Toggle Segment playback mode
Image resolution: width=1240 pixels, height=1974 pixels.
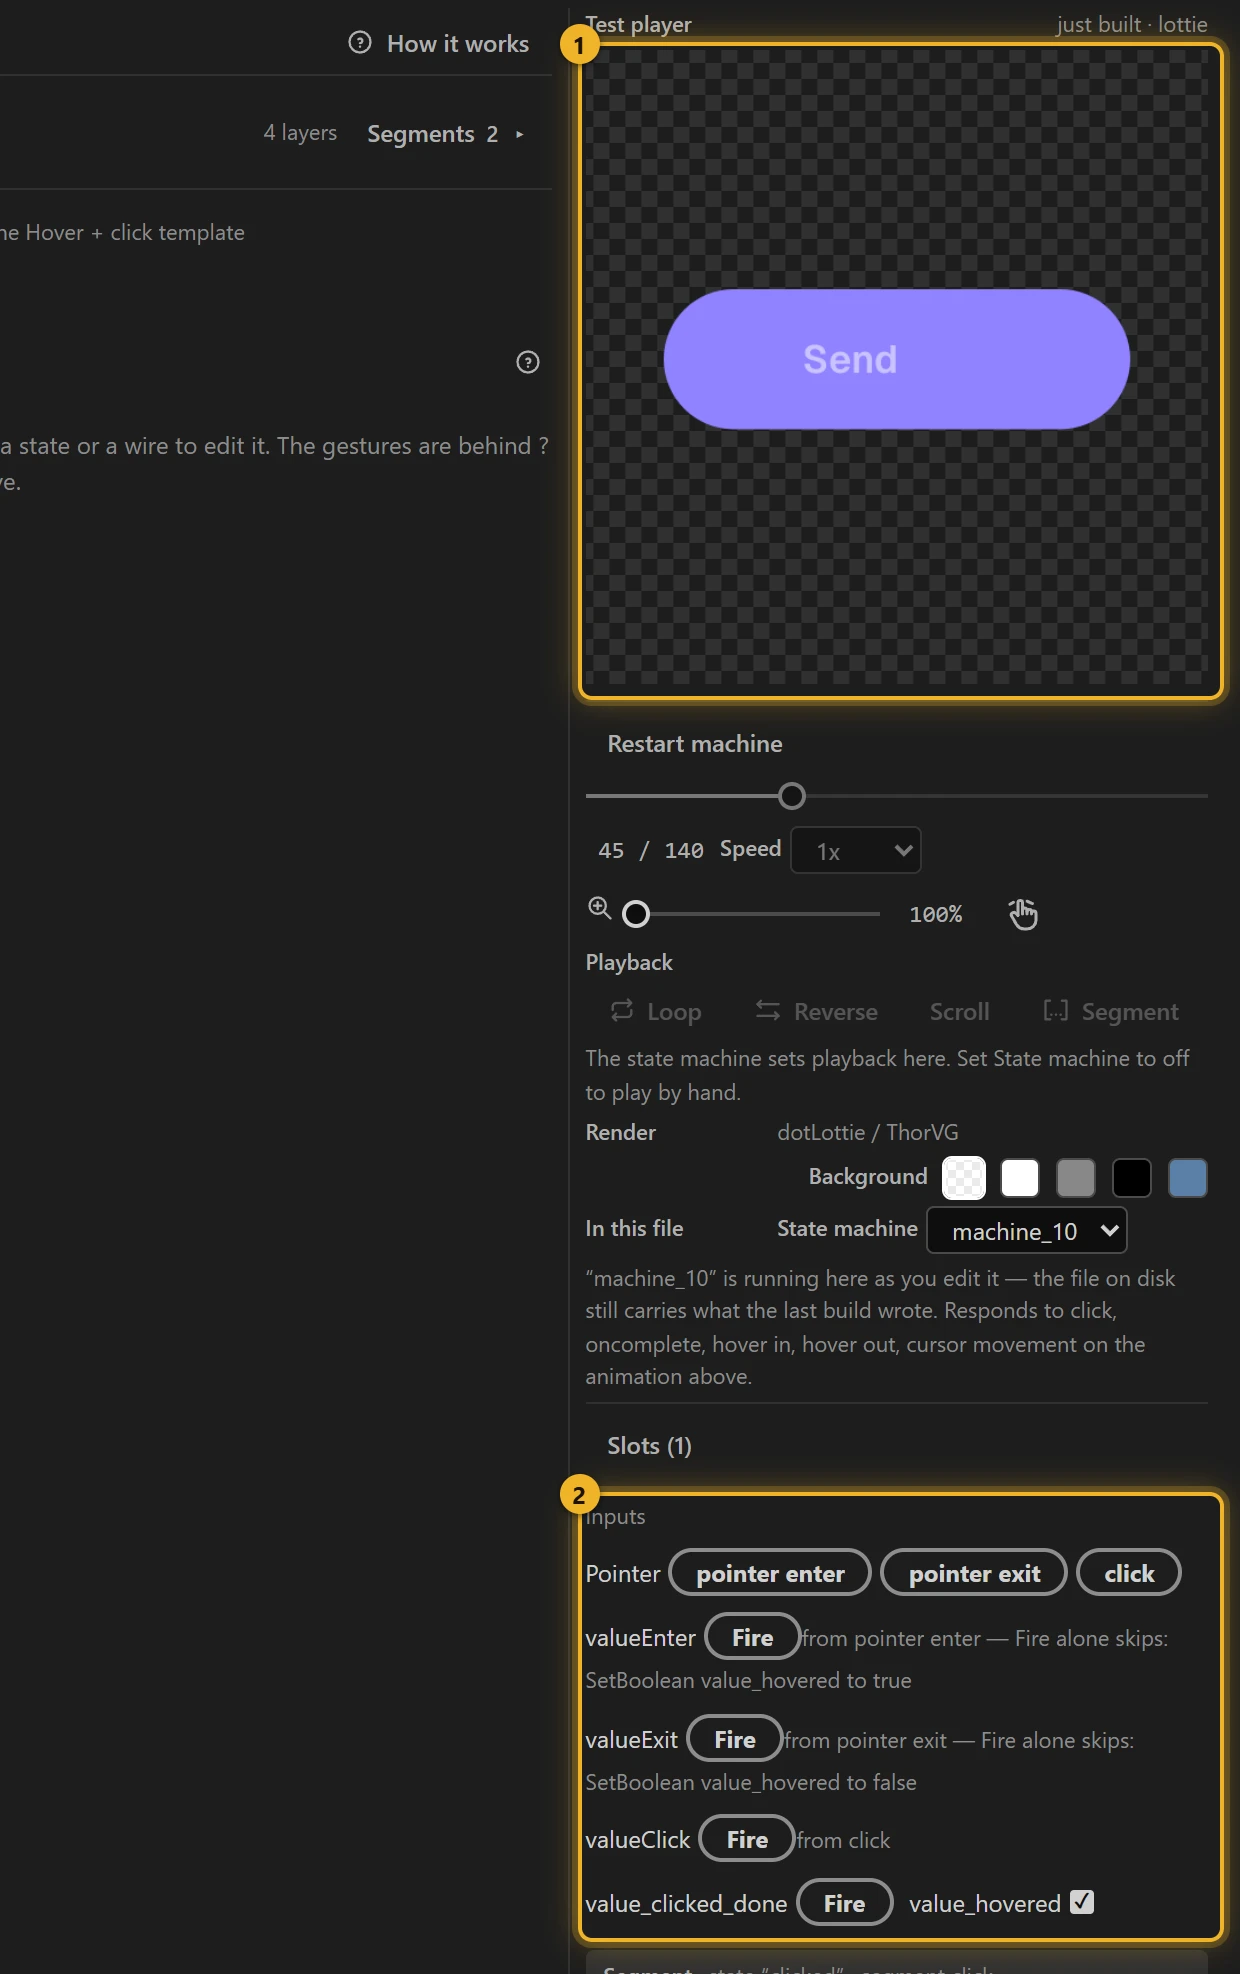pos(1111,1012)
